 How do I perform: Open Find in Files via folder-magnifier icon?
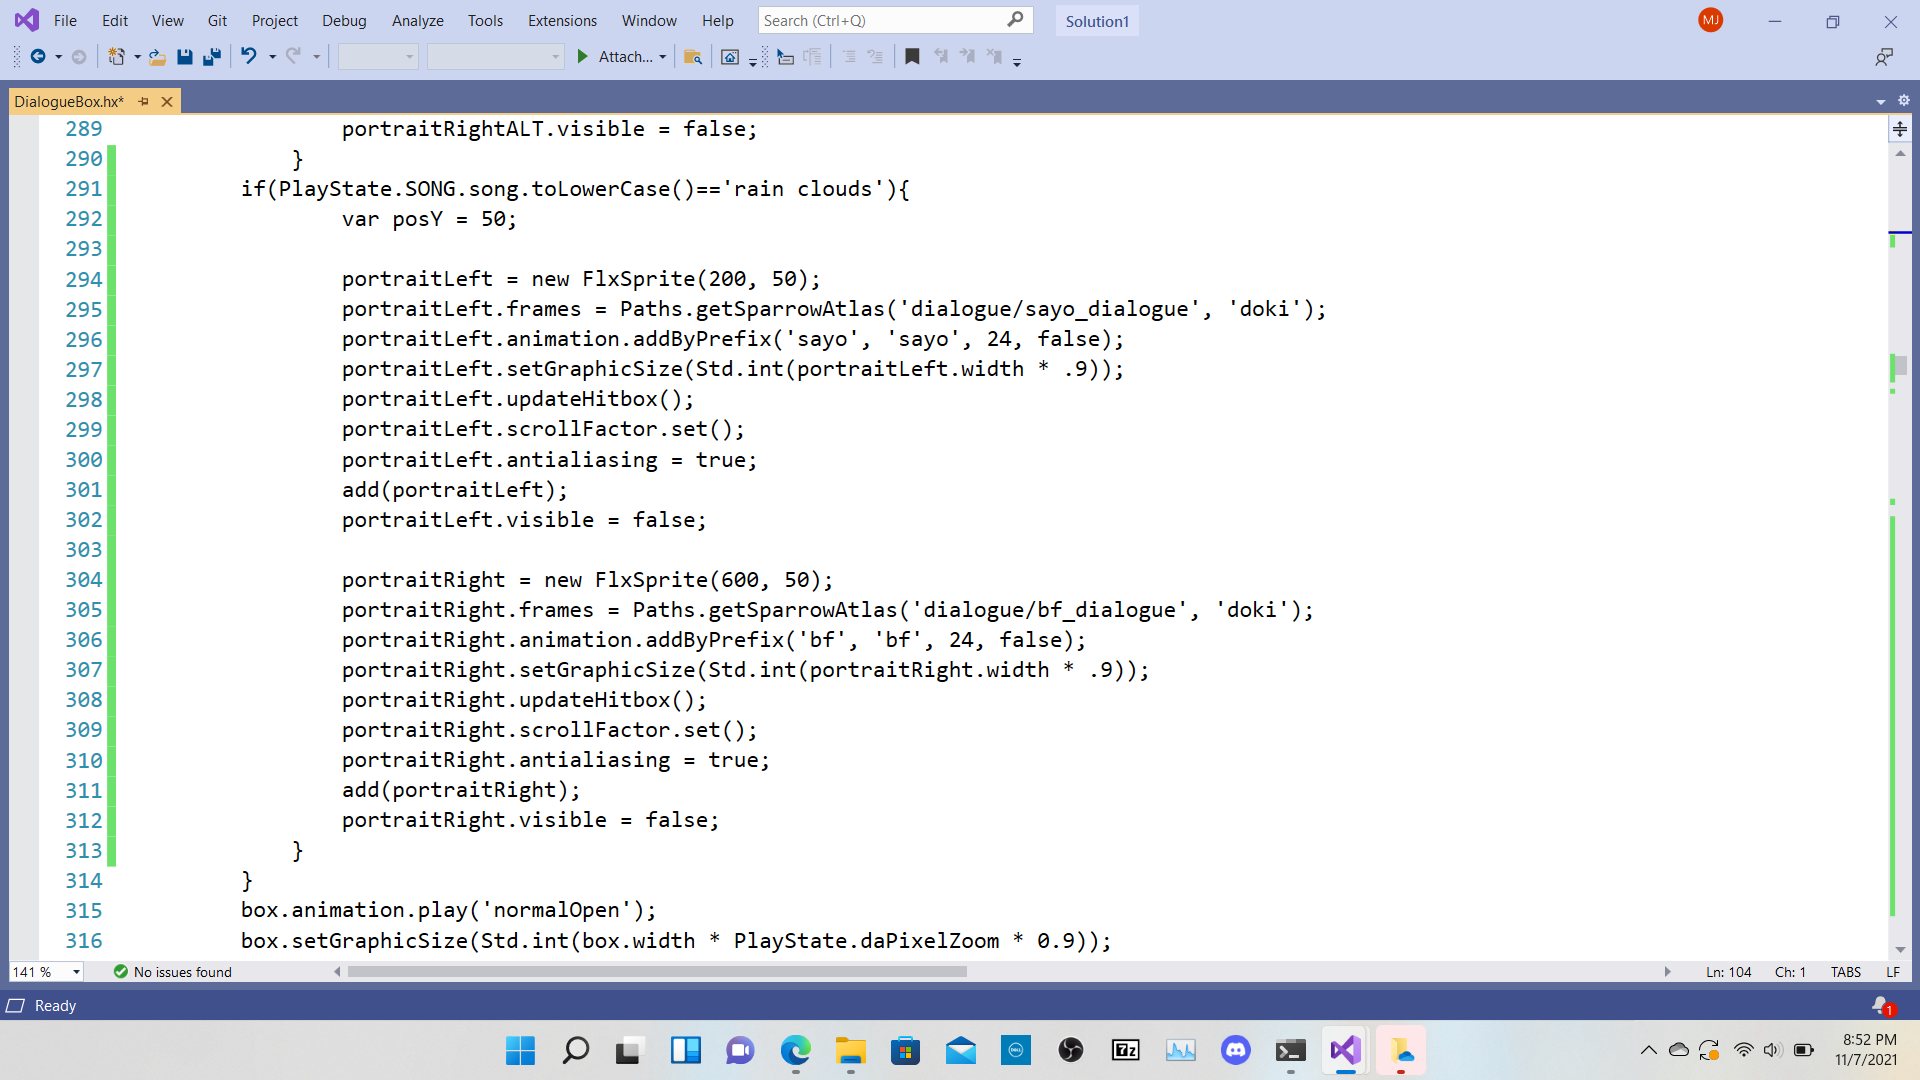coord(693,56)
